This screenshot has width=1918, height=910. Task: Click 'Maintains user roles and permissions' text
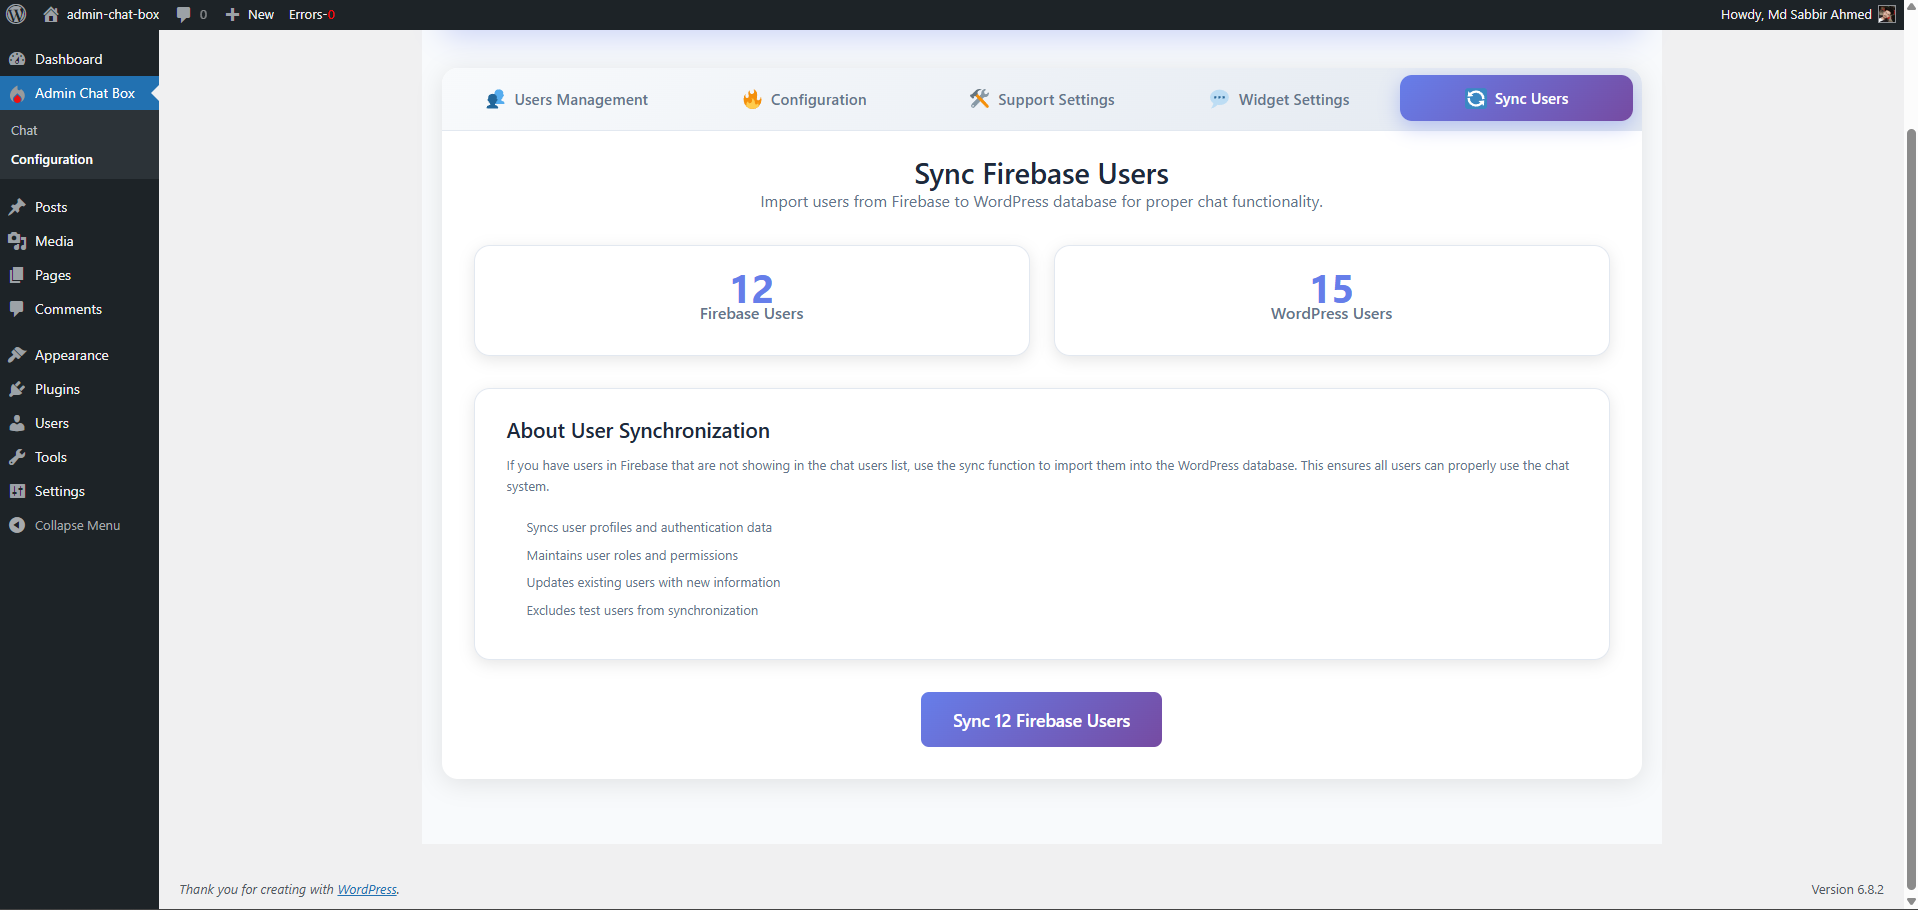click(x=632, y=555)
